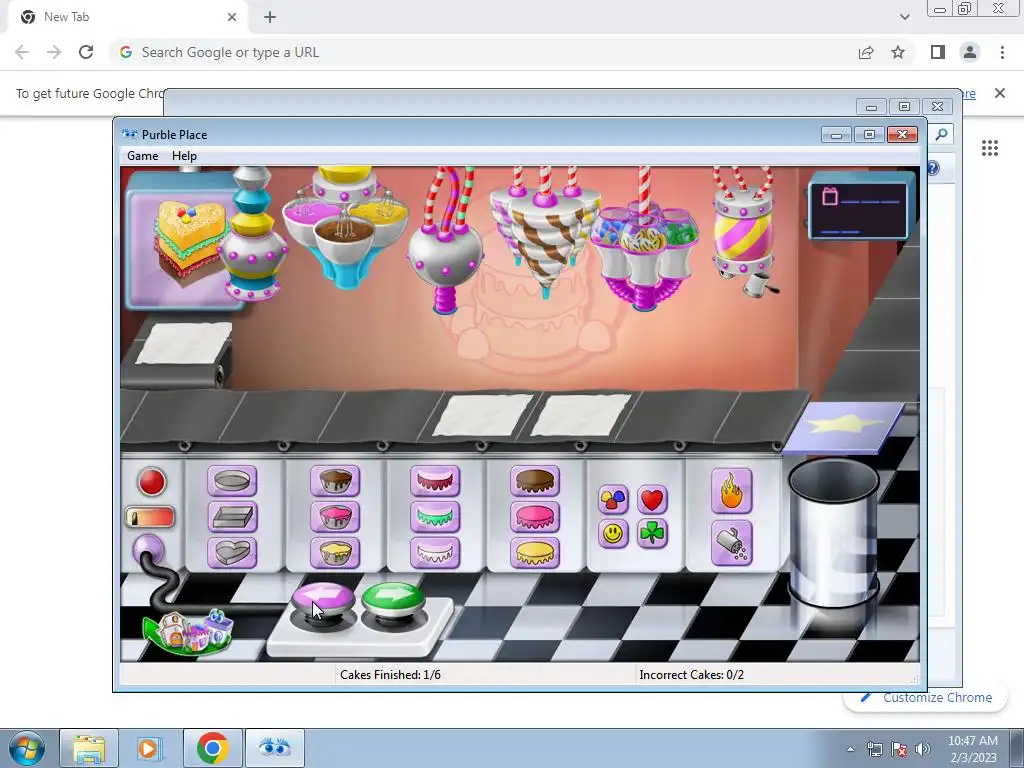Viewport: 1024px width, 768px height.
Task: Push the purple left-arrow conveyor button
Action: 323,601
